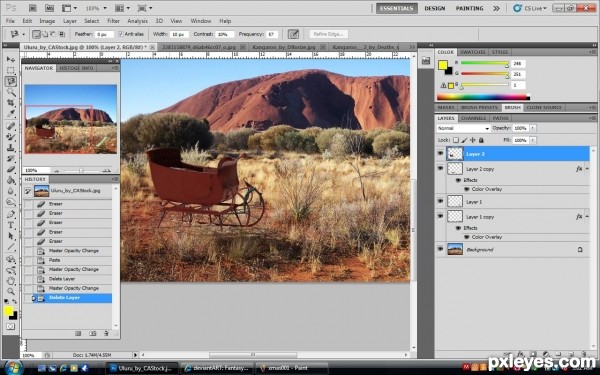The width and height of the screenshot is (600, 375).
Task: Toggle Layer 1 visibility eye
Action: 440,201
